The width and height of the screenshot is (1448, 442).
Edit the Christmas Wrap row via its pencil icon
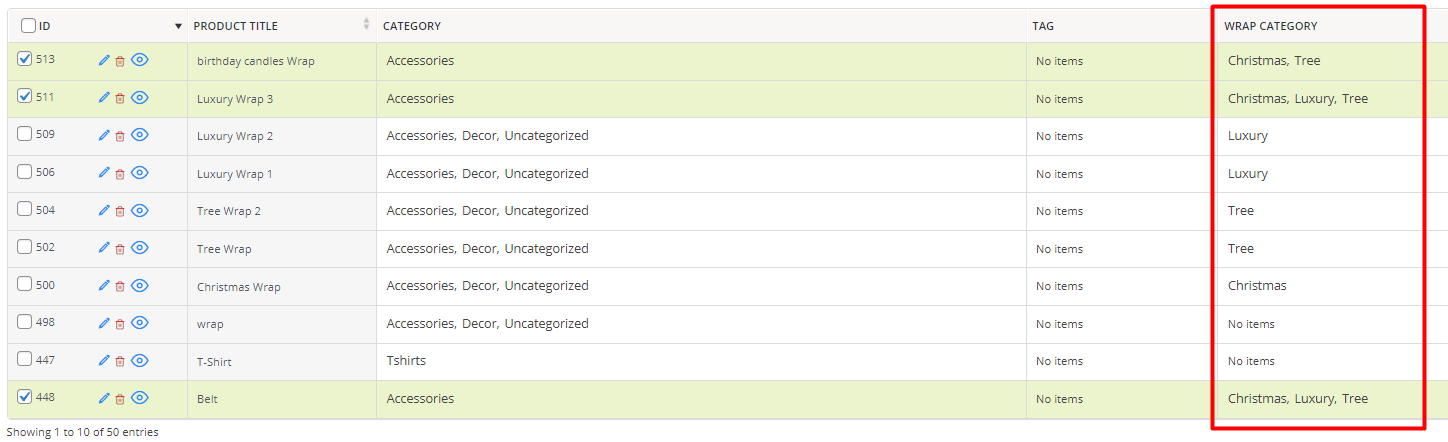pyautogui.click(x=104, y=286)
